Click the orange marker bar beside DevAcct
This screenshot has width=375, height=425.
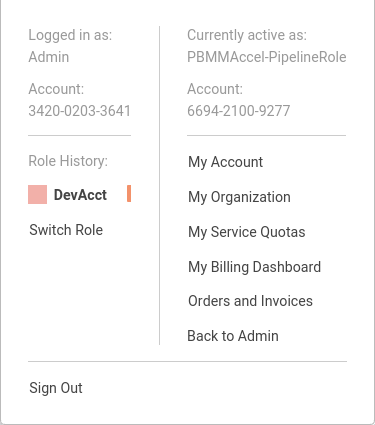(129, 194)
